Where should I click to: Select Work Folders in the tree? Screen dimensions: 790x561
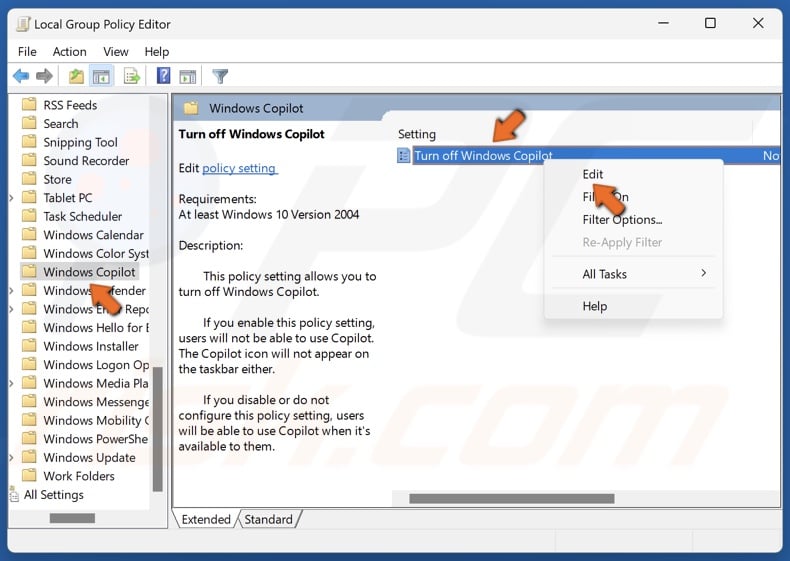point(79,476)
